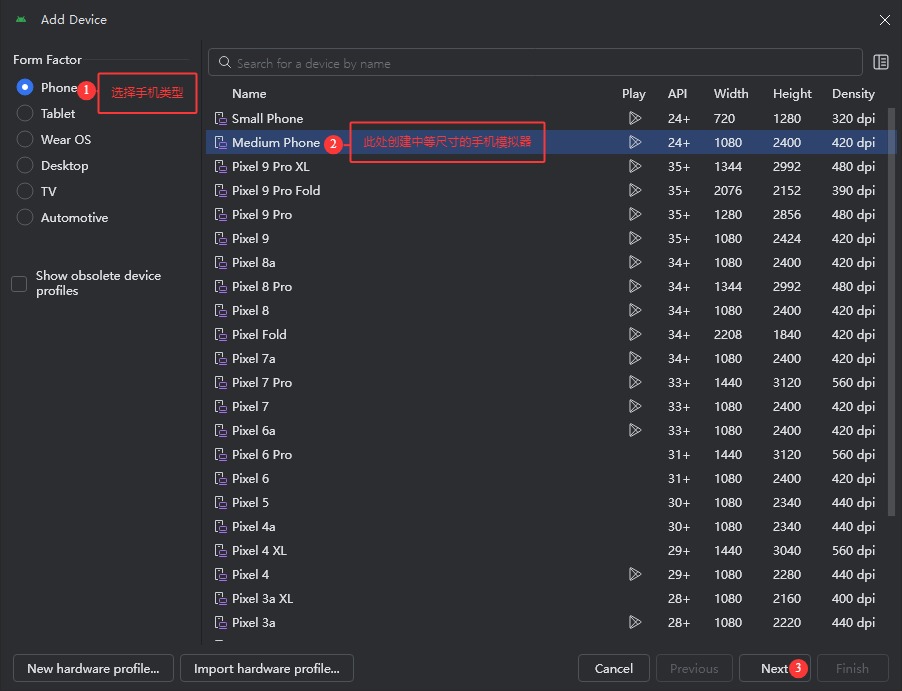
Task: Choose the Wear OS form factor
Action: pos(25,139)
